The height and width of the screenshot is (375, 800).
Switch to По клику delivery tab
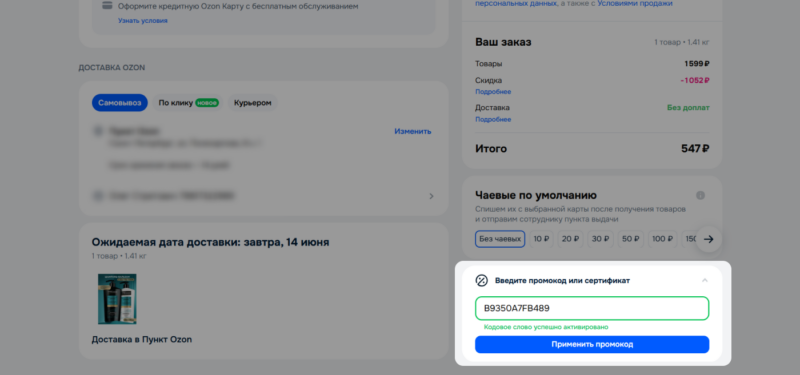(x=188, y=103)
